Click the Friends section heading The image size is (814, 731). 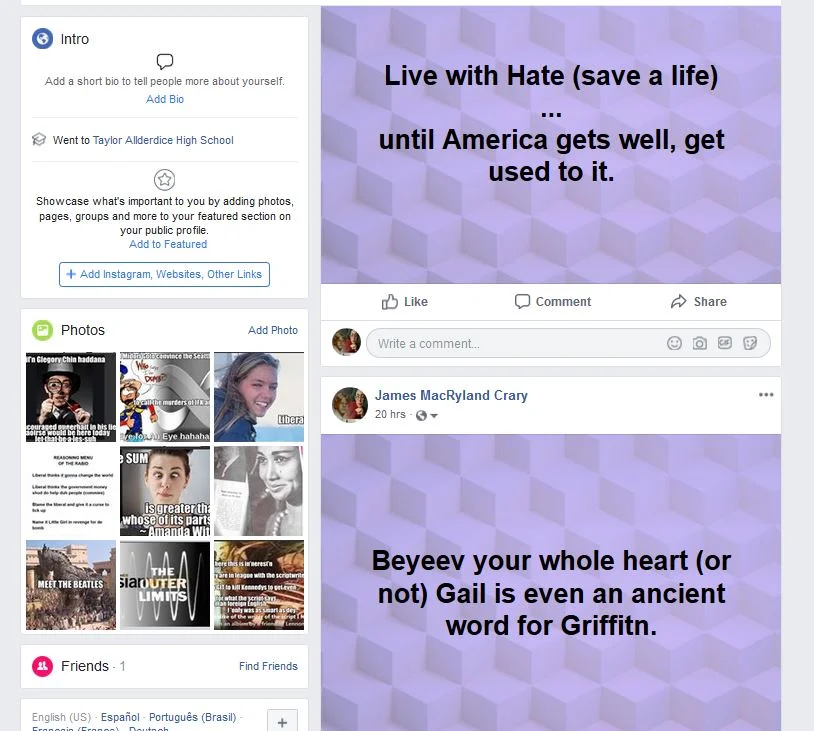(x=85, y=666)
